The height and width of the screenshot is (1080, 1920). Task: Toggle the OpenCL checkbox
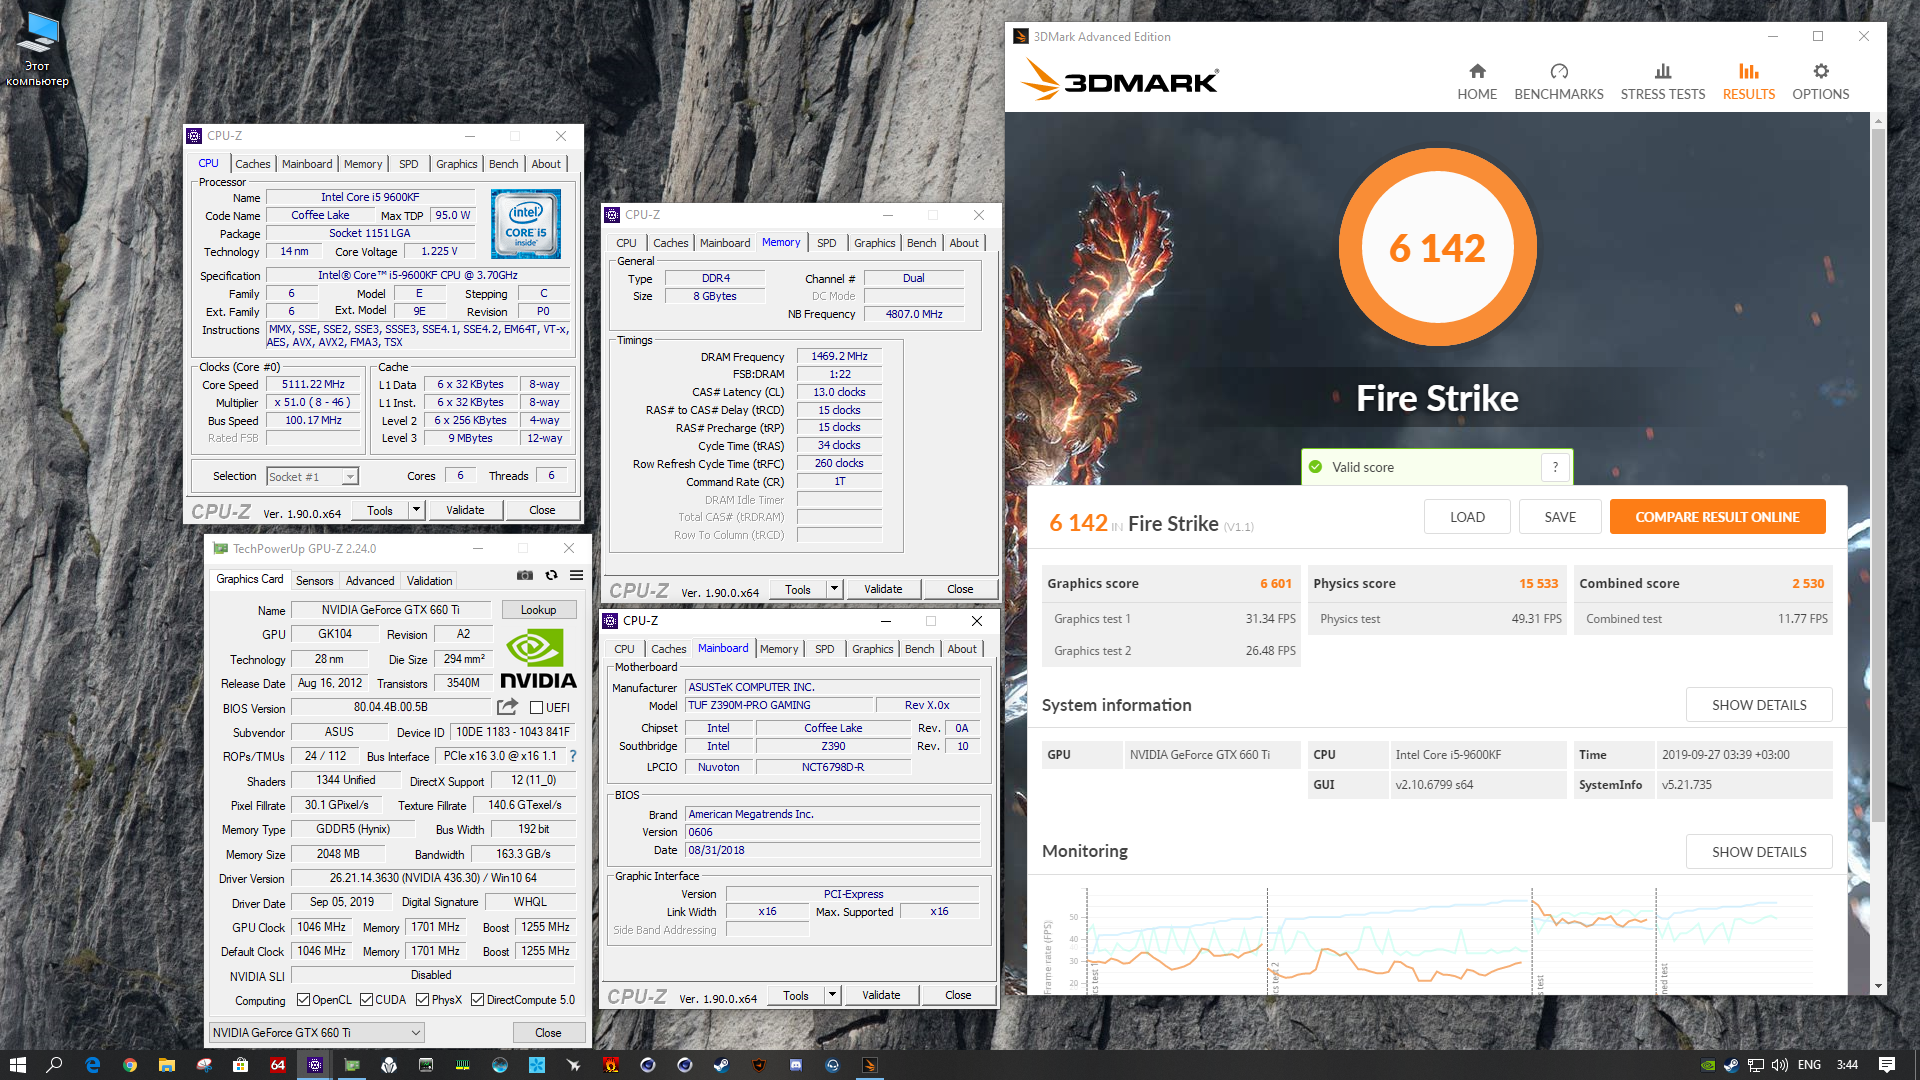click(303, 1000)
